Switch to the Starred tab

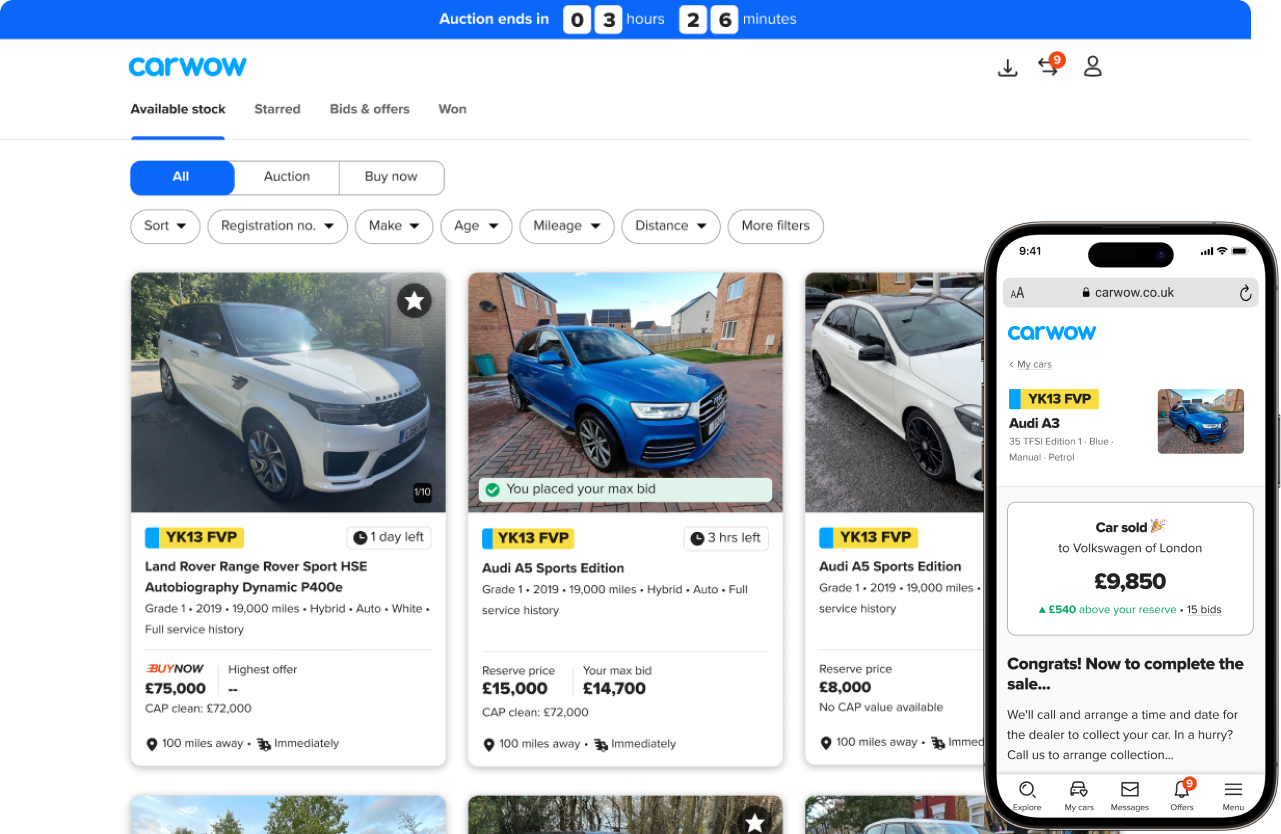pyautogui.click(x=277, y=109)
